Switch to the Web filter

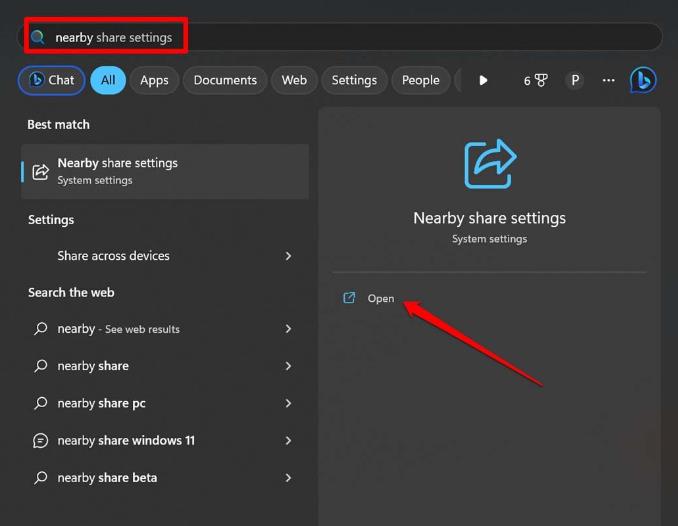(x=294, y=80)
